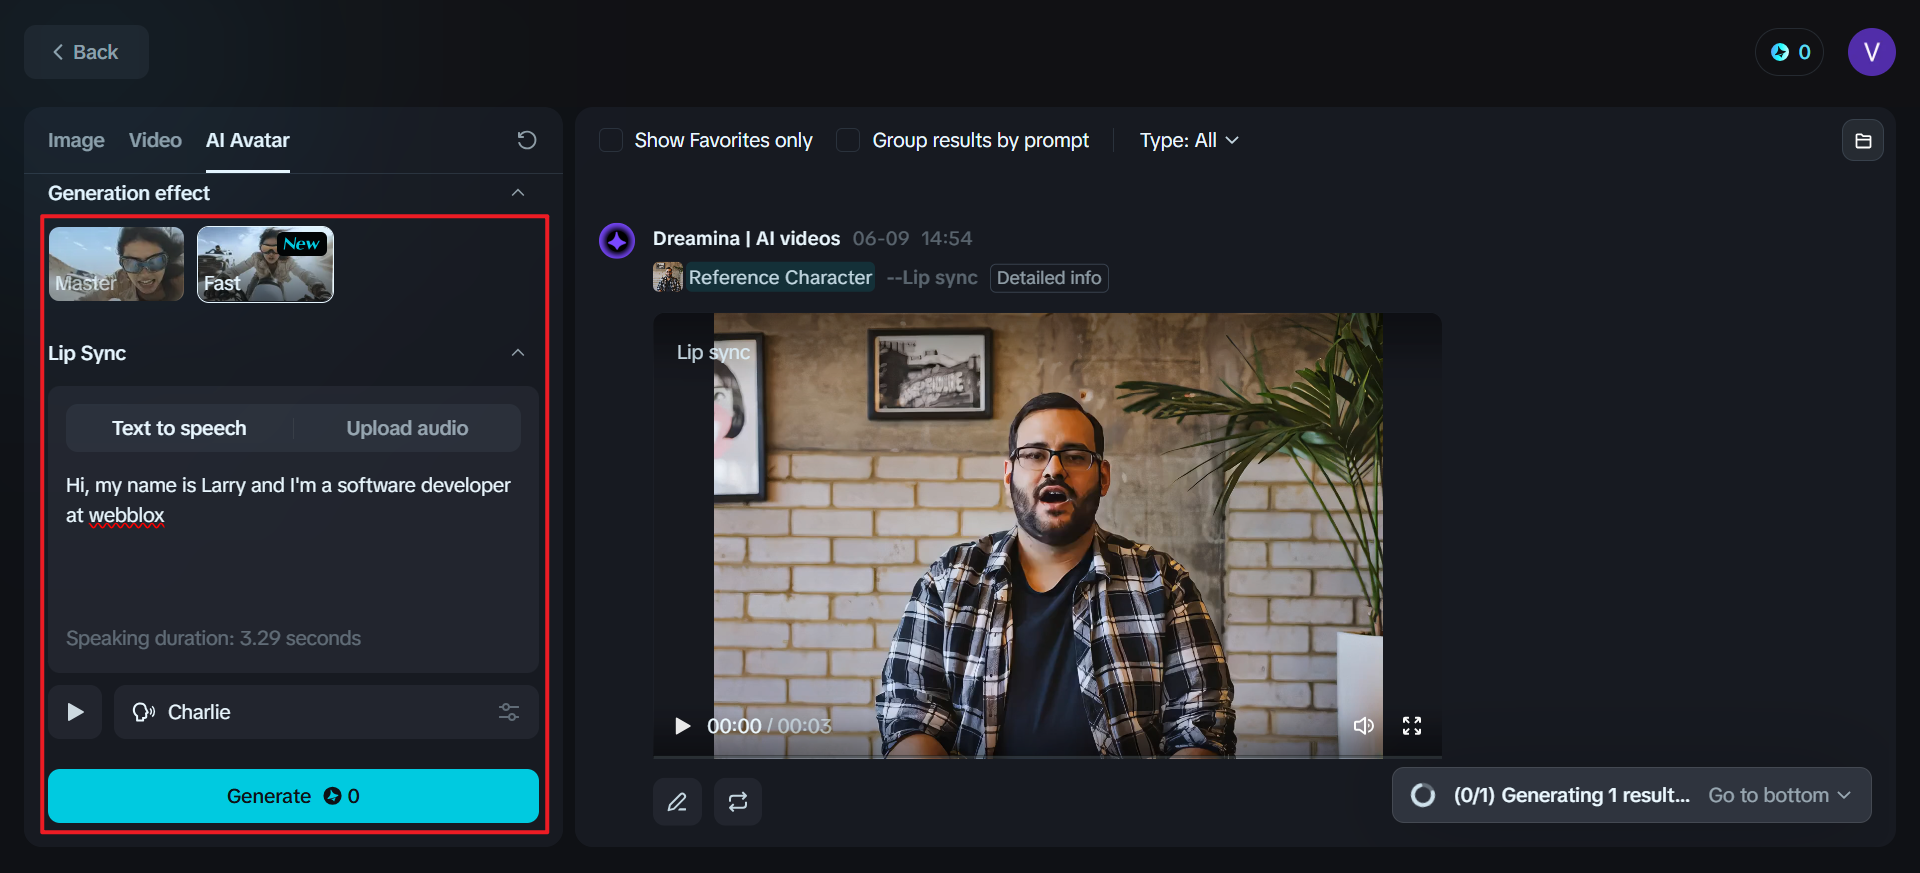The image size is (1920, 873).
Task: Enable Group results by prompt checkbox
Action: [848, 140]
